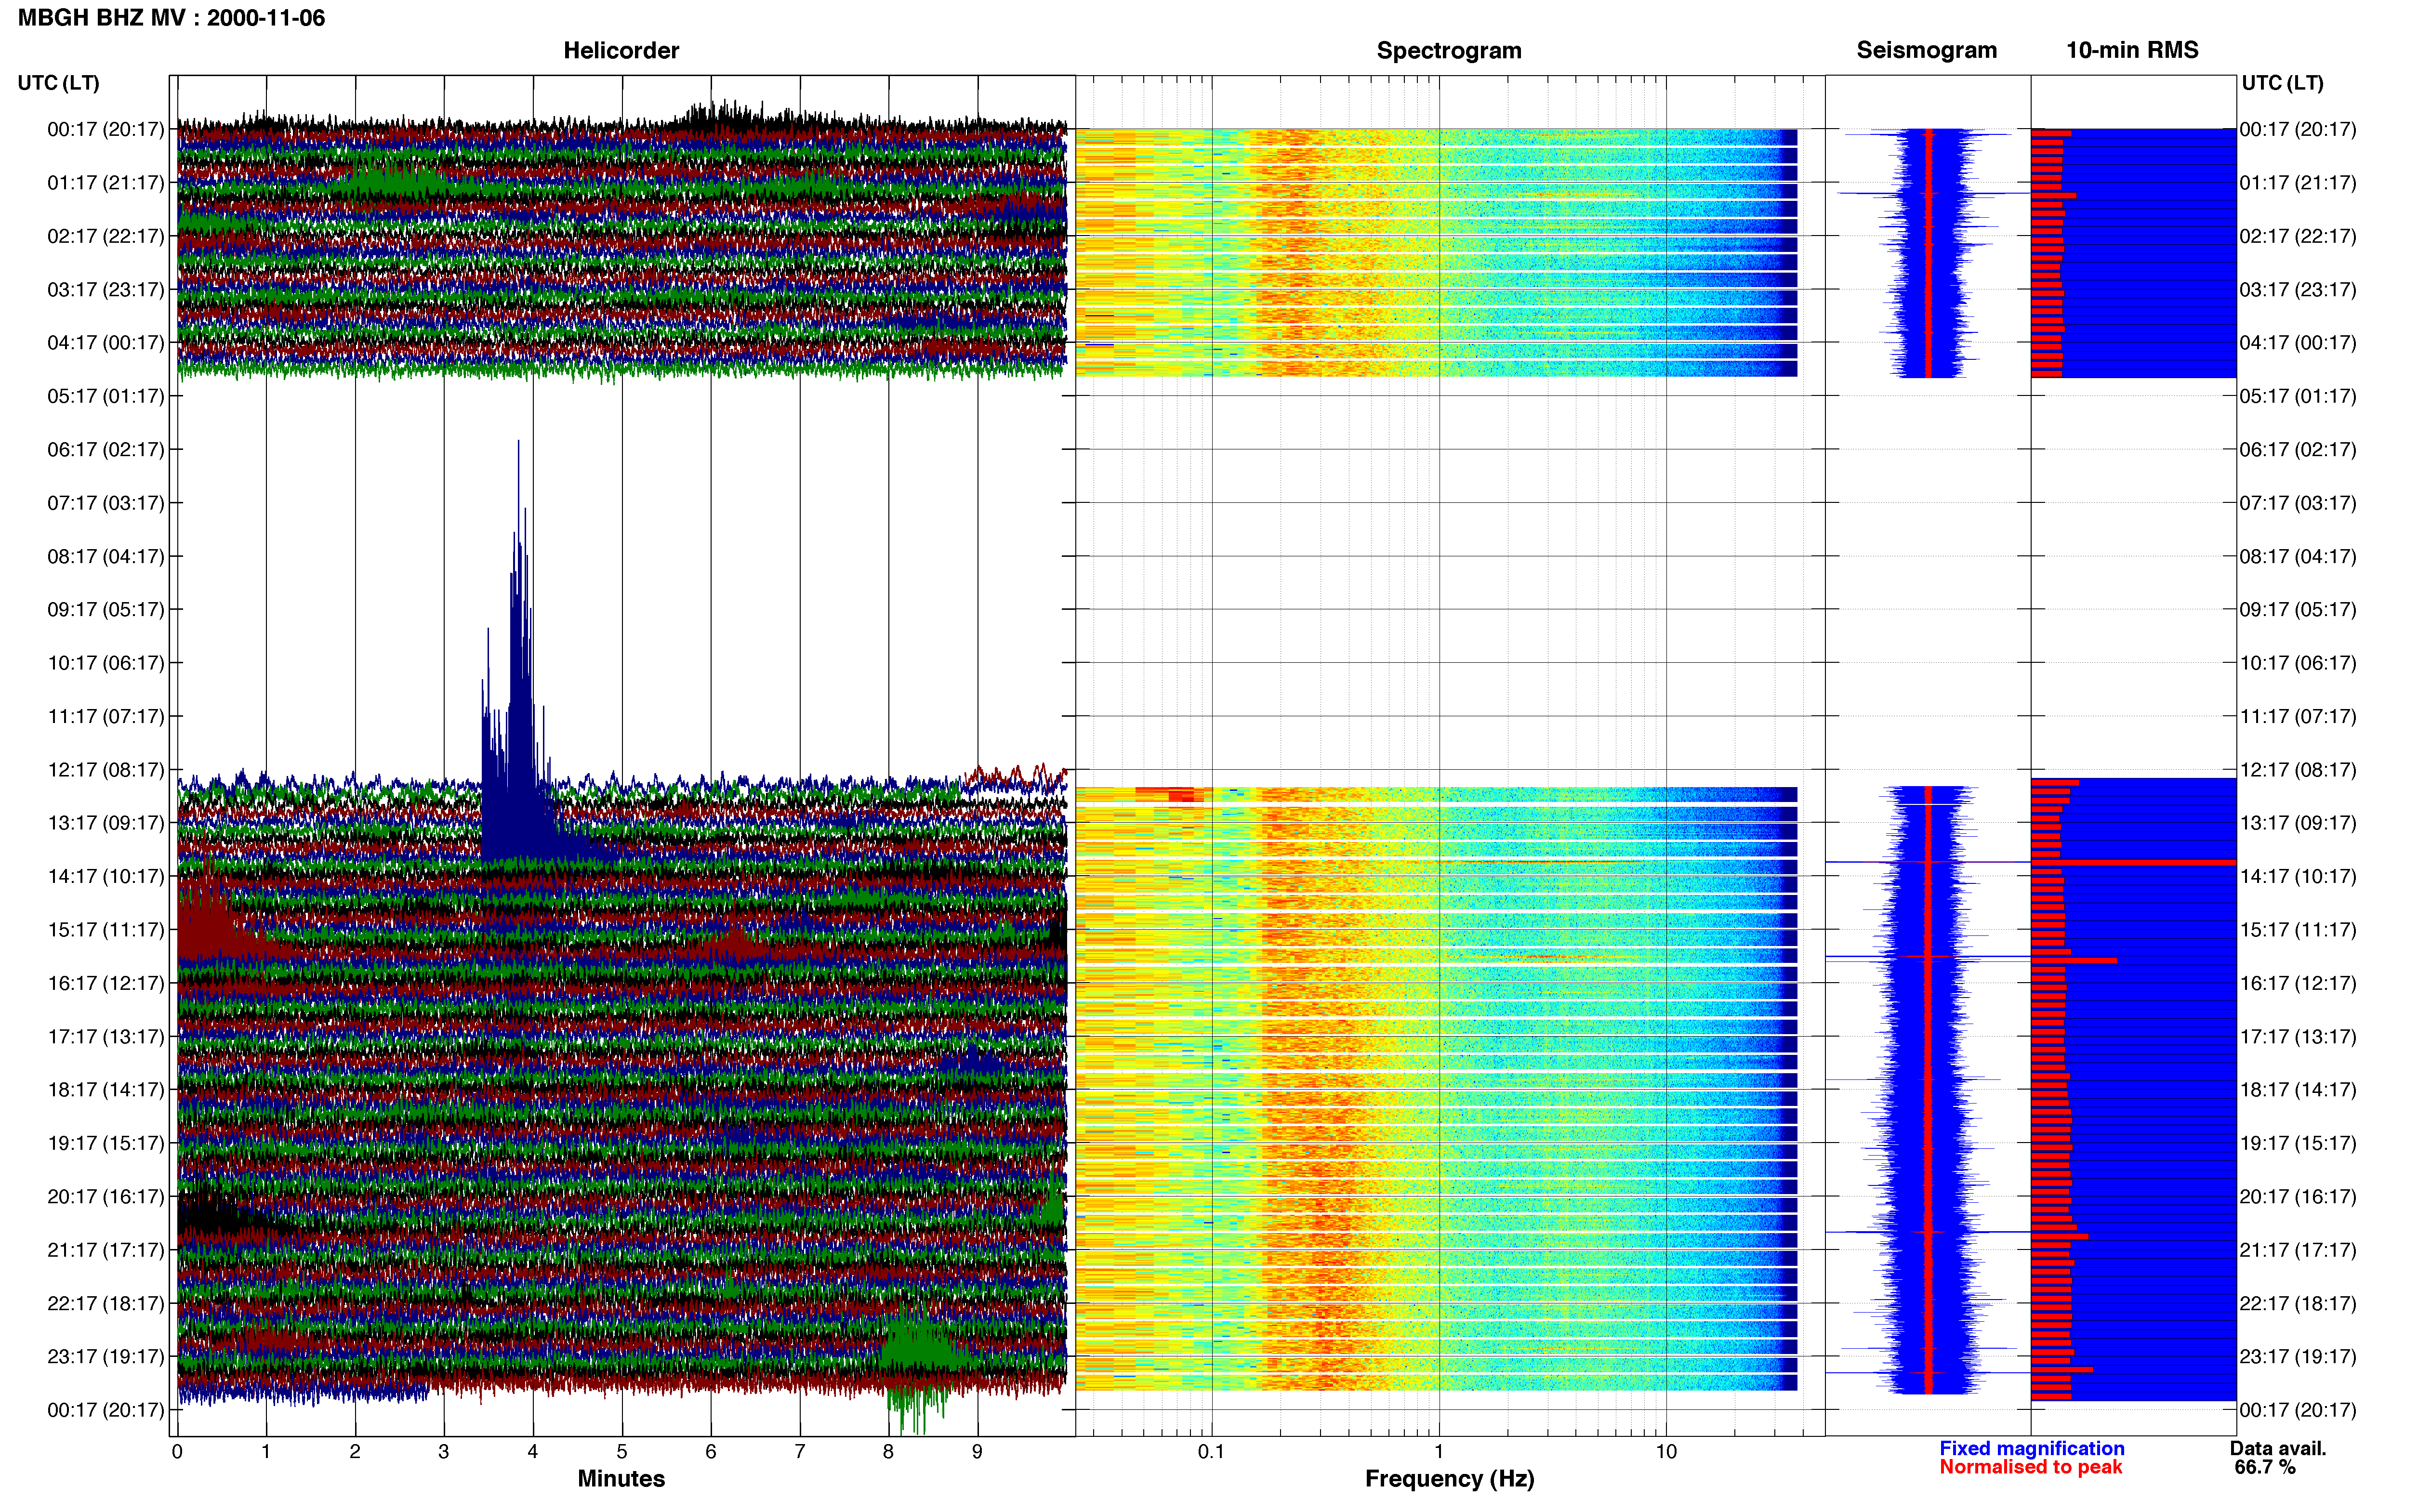Click the 1 Hz frequency tick label

1439,1452
